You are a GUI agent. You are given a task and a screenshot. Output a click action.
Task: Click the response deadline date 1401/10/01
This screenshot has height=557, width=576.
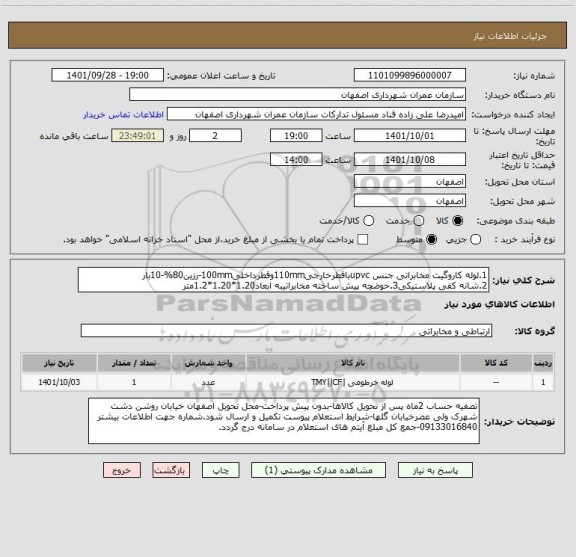(x=410, y=136)
